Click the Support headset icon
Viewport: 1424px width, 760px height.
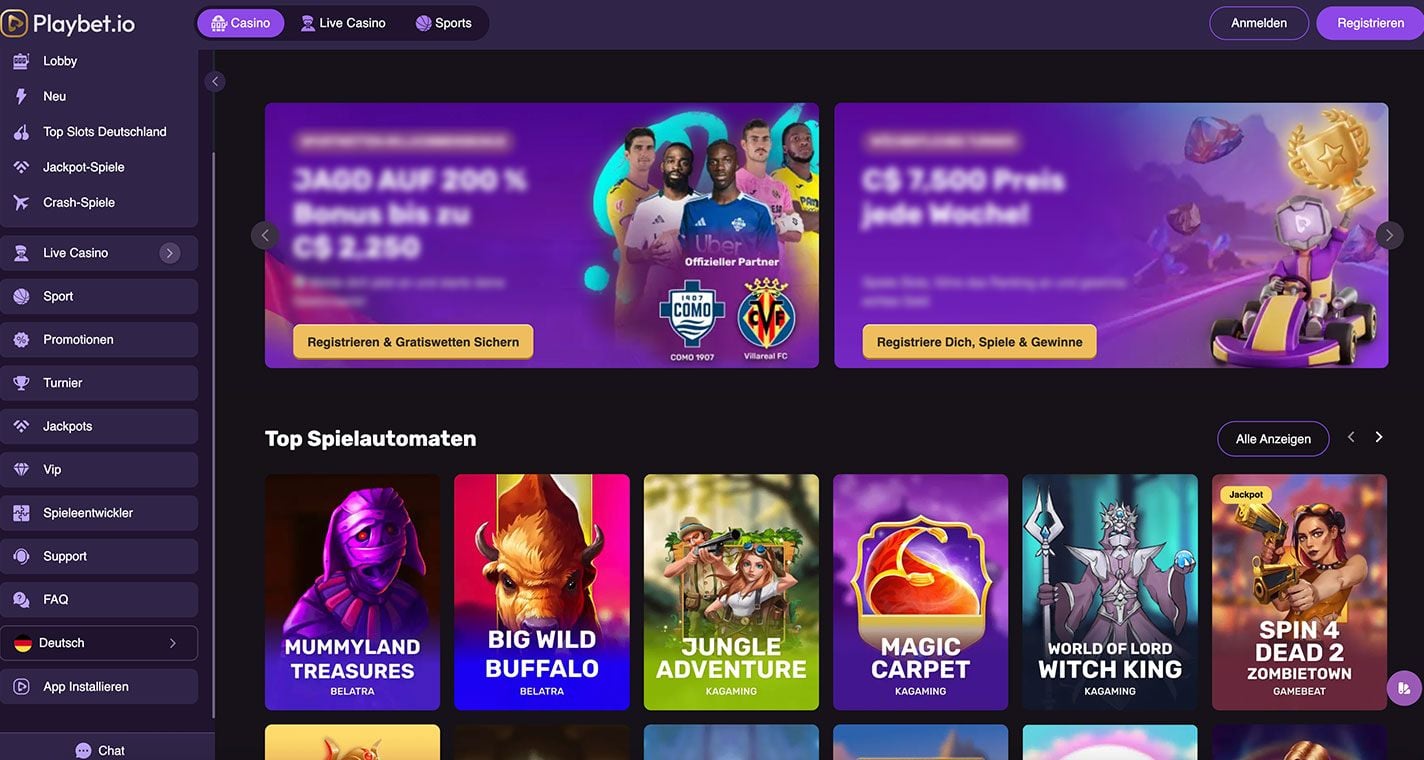click(x=21, y=556)
